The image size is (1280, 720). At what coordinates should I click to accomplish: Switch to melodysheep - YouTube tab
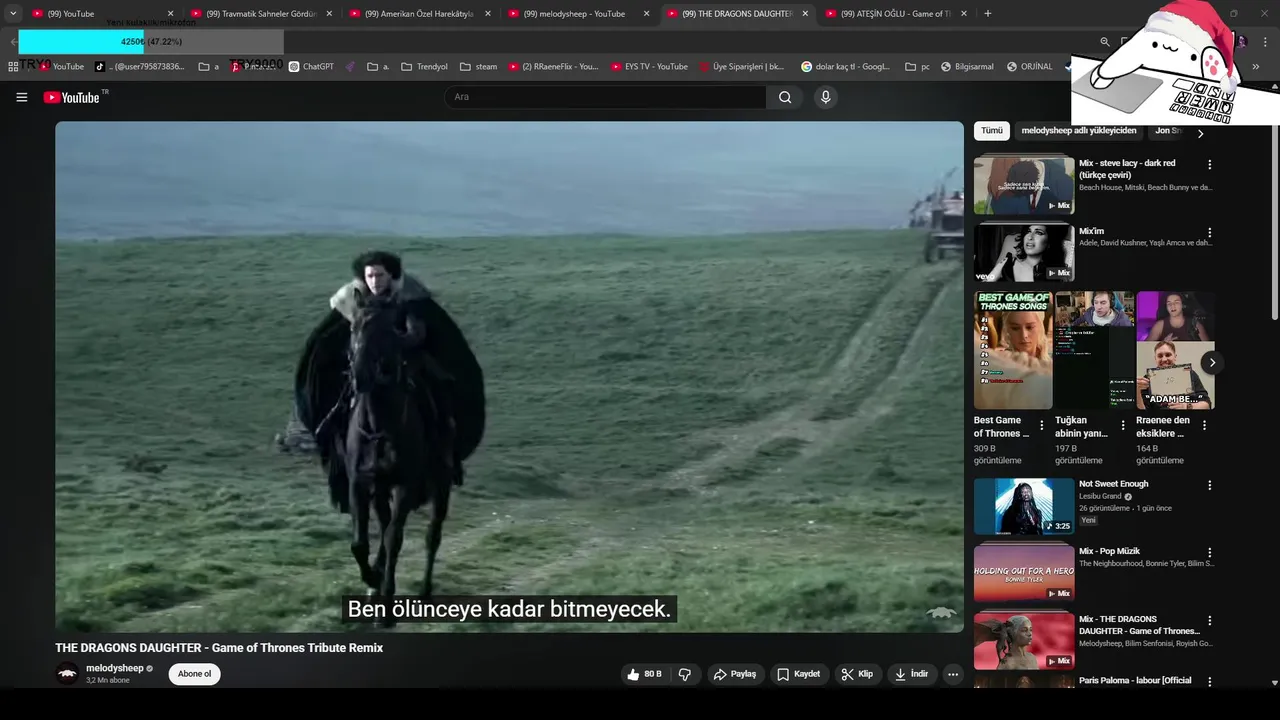tap(578, 14)
